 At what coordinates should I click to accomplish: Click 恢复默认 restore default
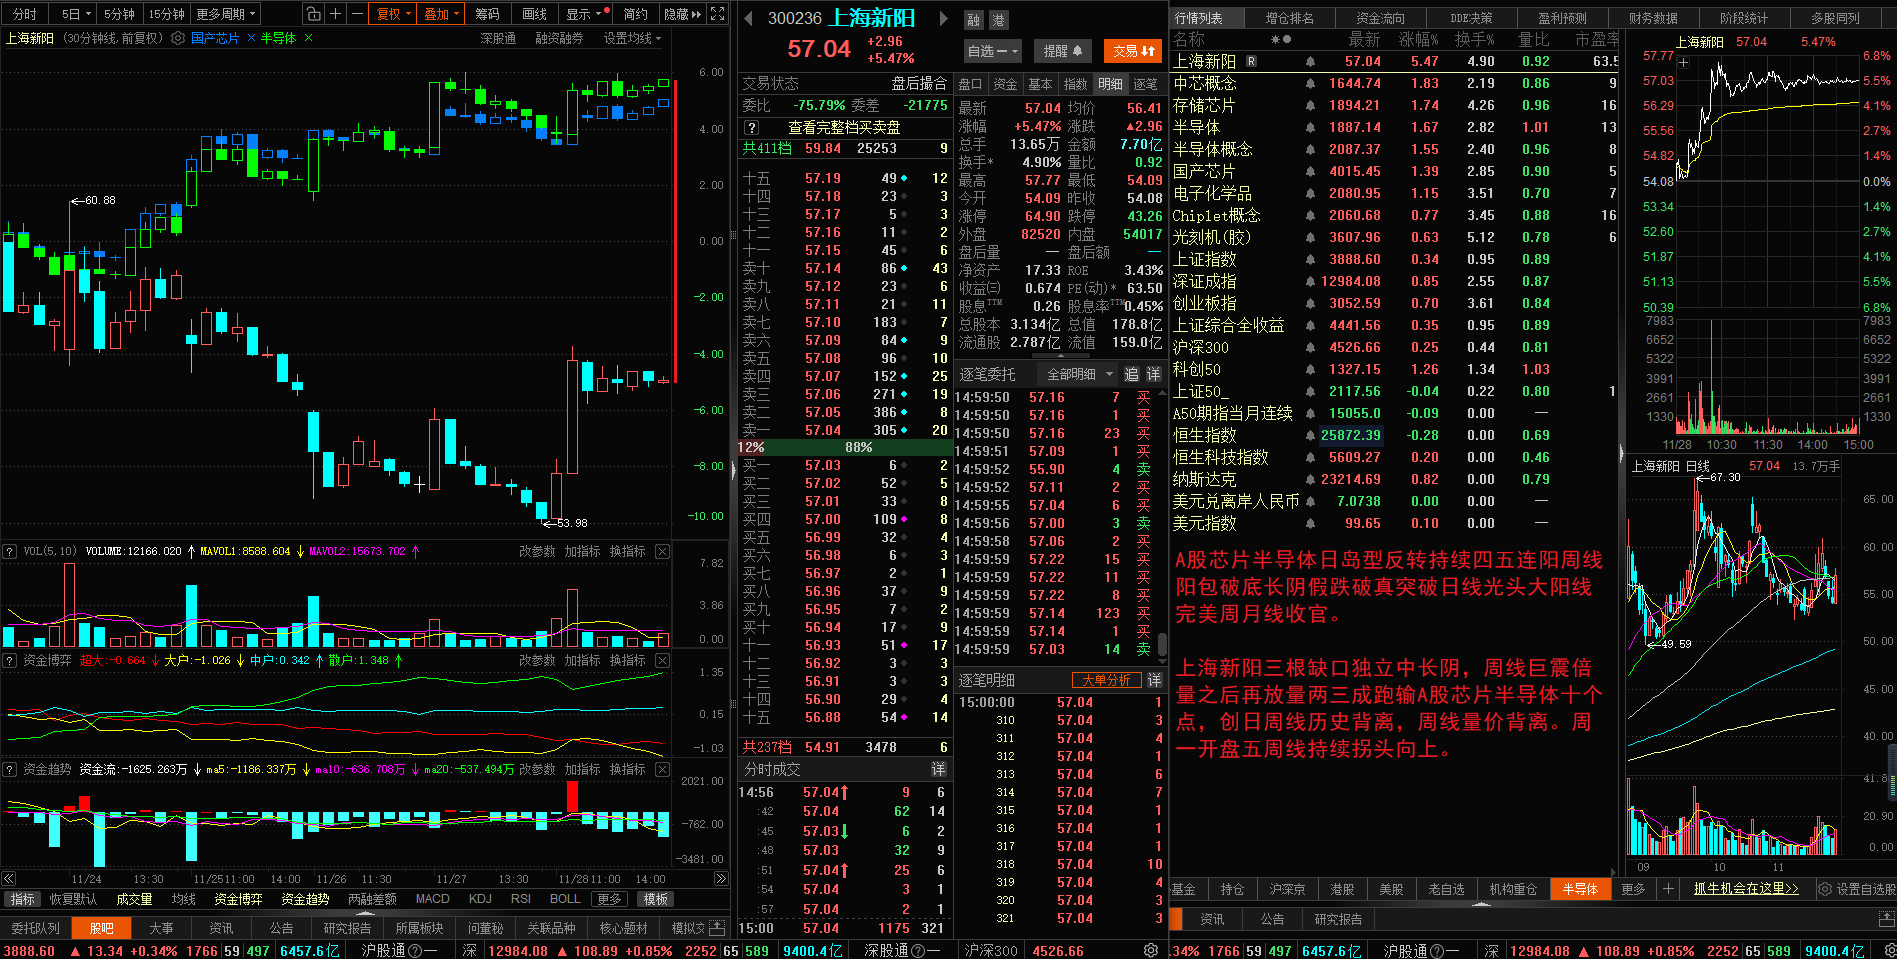point(74,899)
